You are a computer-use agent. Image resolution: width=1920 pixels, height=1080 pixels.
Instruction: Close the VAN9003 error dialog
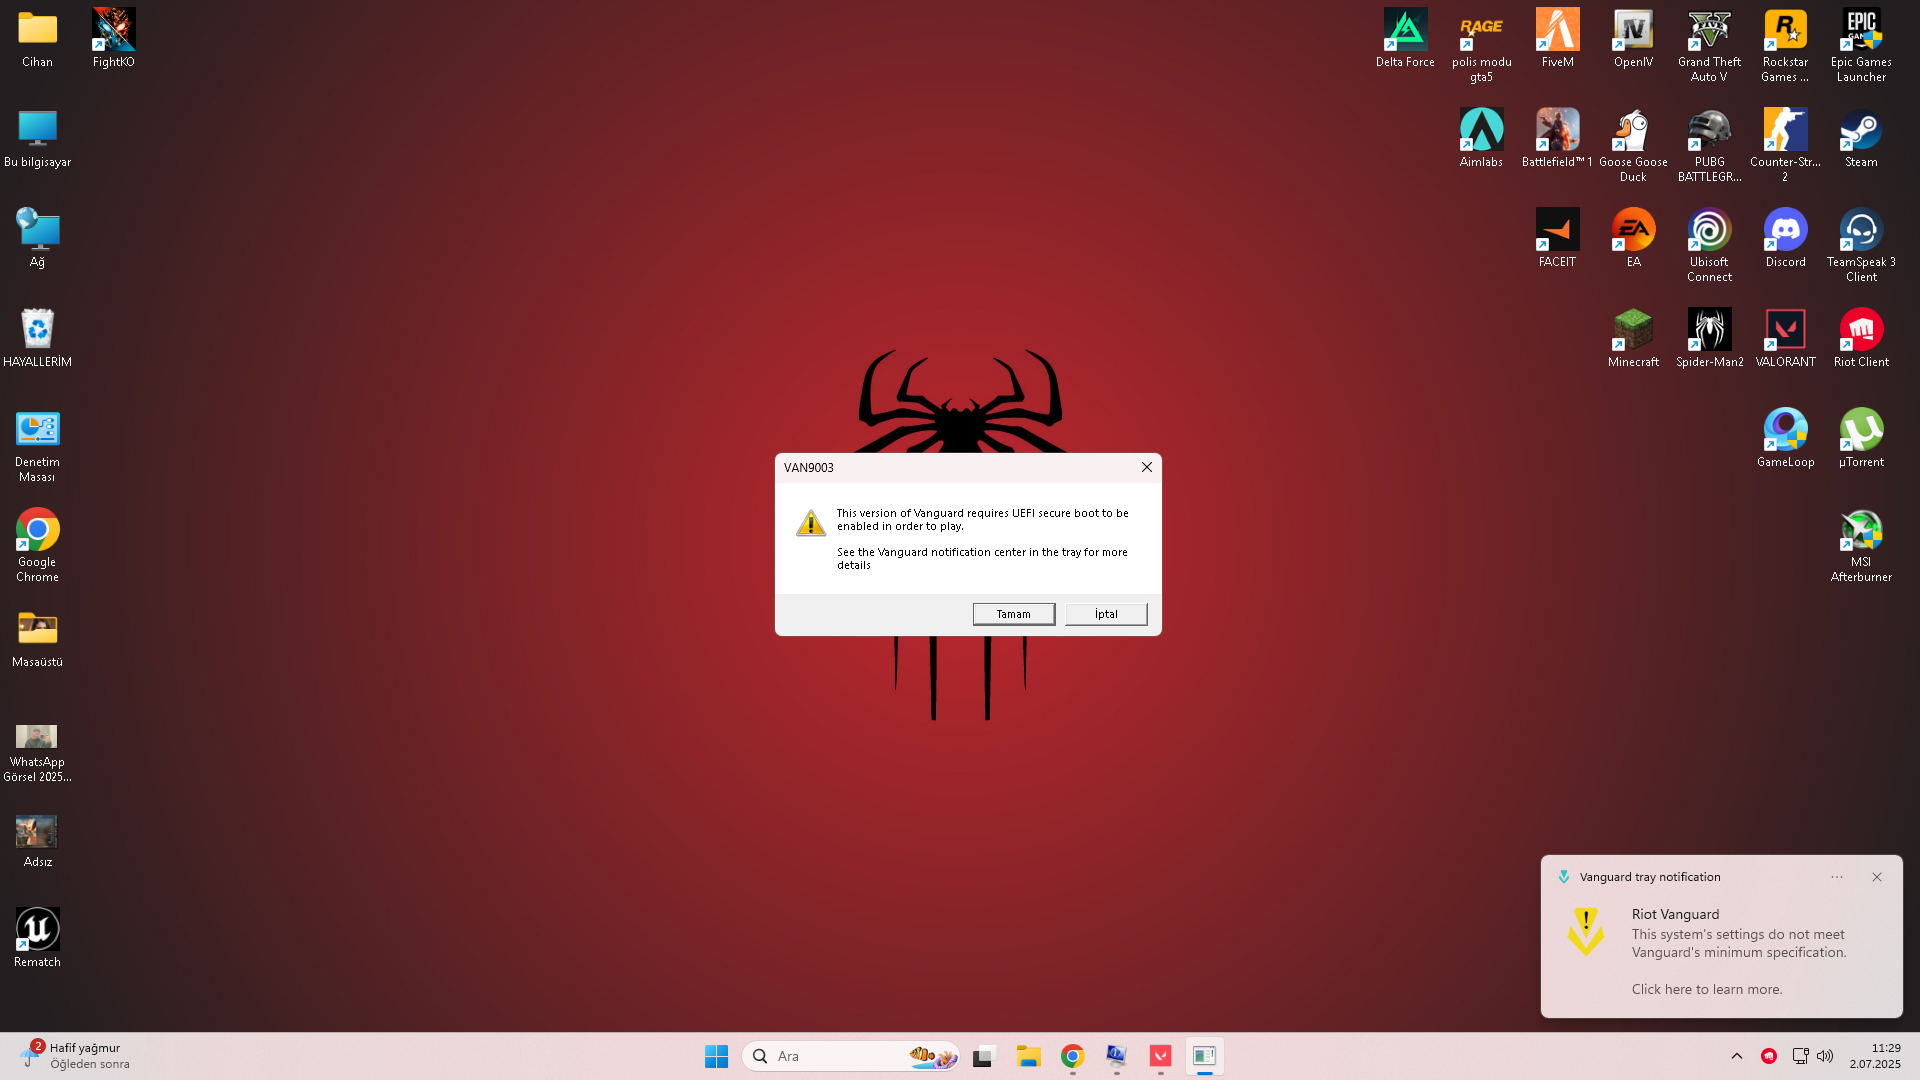click(1147, 467)
